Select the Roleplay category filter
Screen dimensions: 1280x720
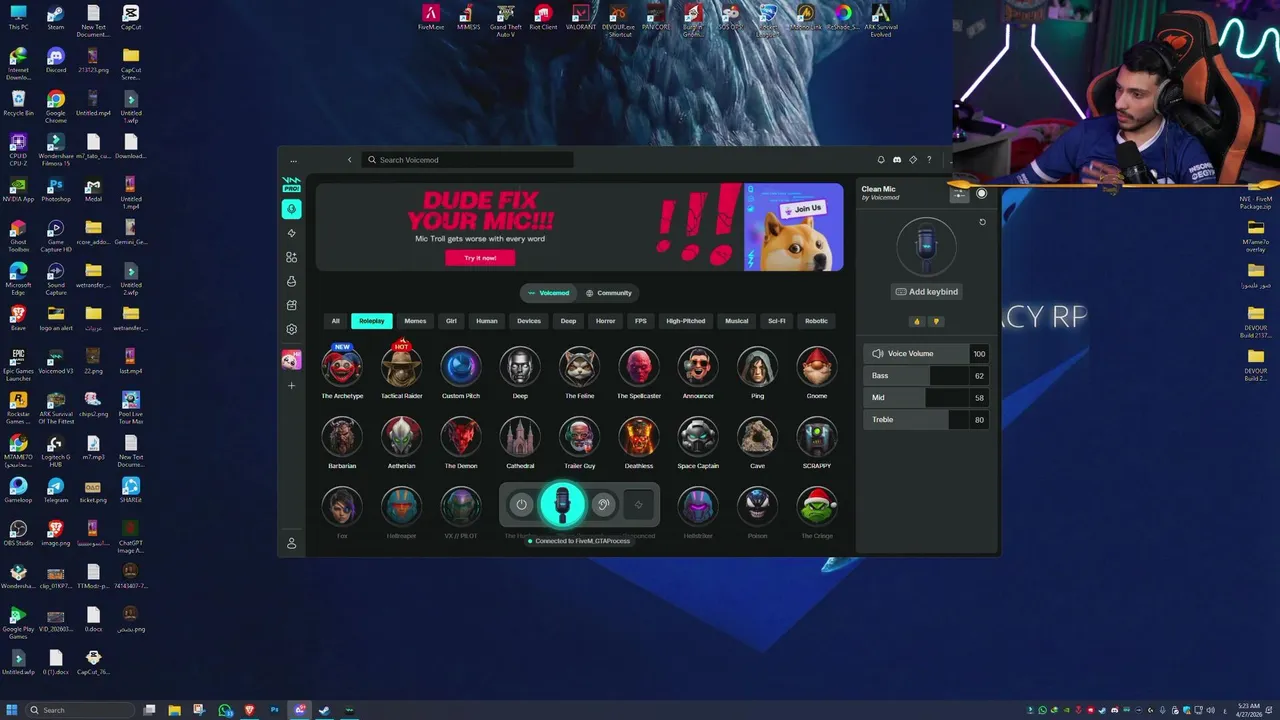(x=372, y=321)
